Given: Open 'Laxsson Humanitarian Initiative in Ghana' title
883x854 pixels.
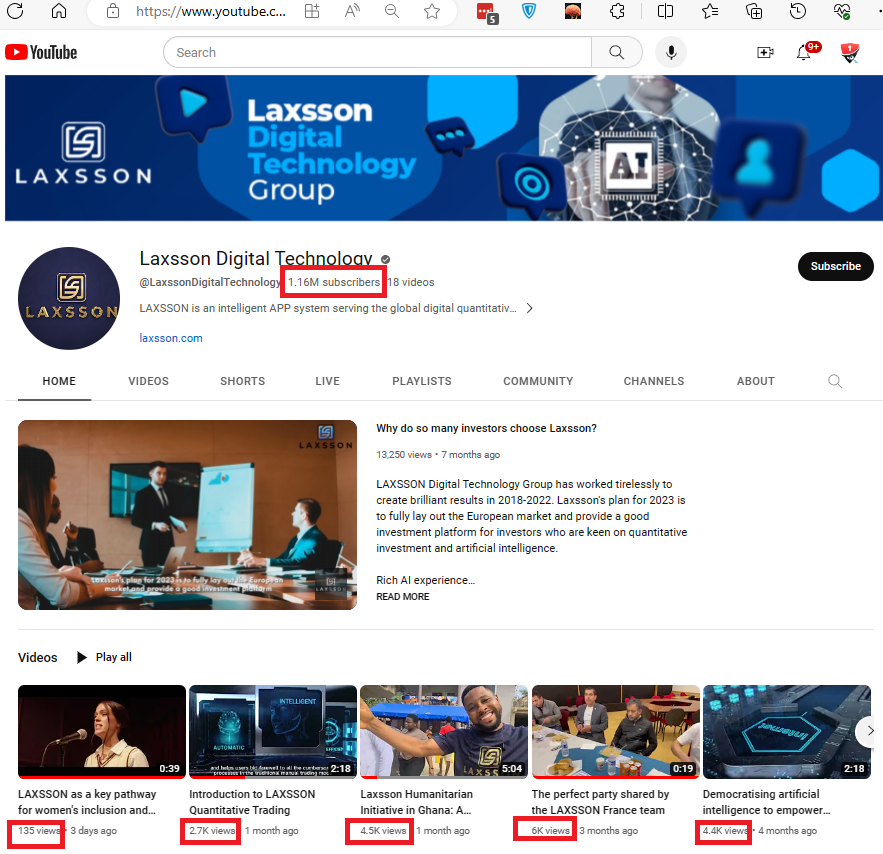Looking at the screenshot, I should [x=417, y=802].
